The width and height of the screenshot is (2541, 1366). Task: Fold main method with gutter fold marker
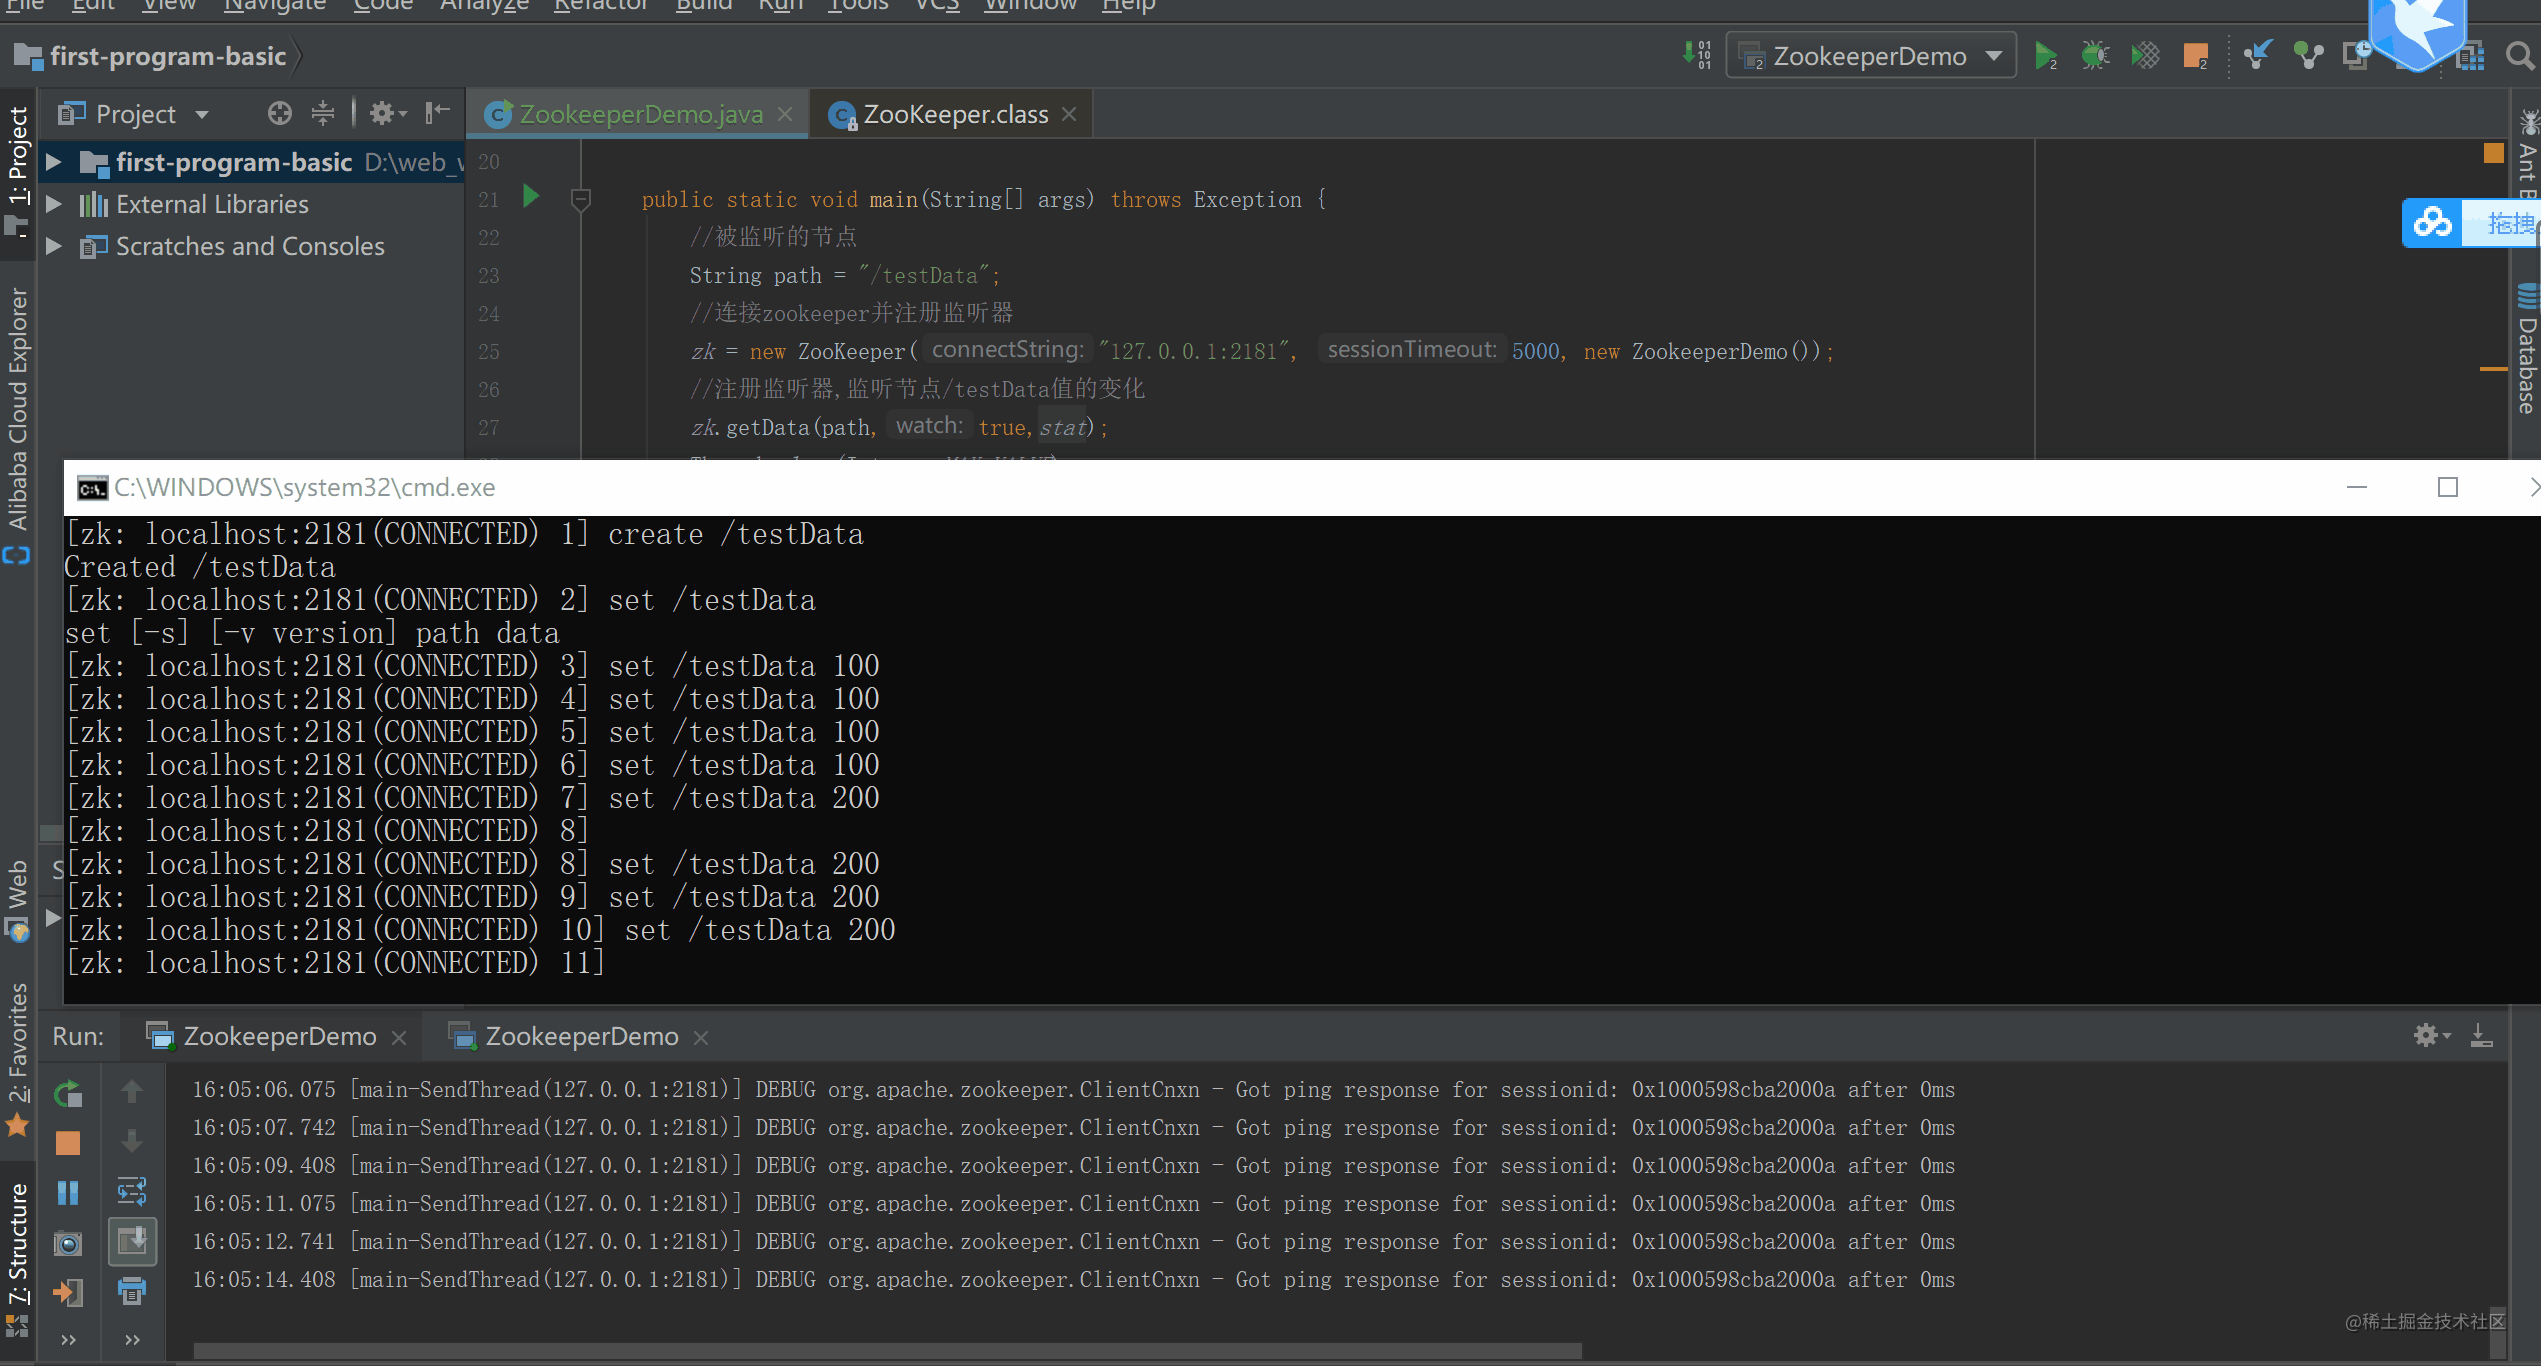coord(580,200)
